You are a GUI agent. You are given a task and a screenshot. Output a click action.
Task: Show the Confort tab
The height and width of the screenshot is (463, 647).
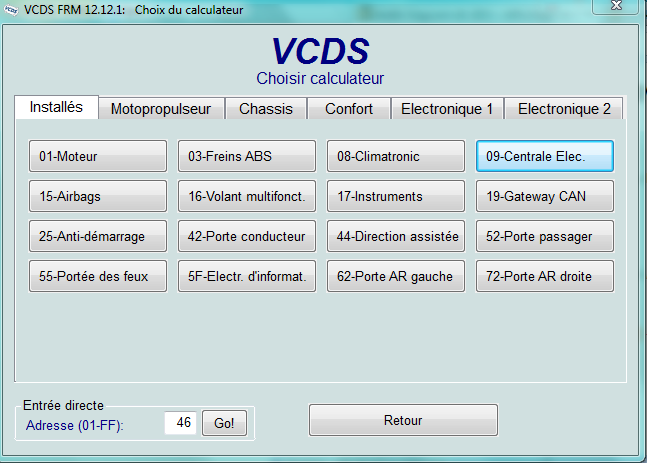pyautogui.click(x=349, y=109)
